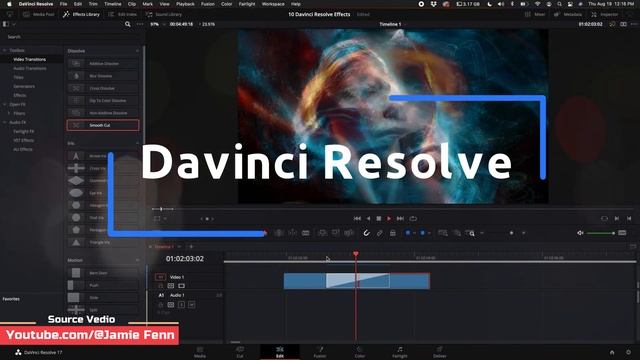This screenshot has width=640, height=360.
Task: Click the viewer jog scrubber slider
Action: (162, 209)
